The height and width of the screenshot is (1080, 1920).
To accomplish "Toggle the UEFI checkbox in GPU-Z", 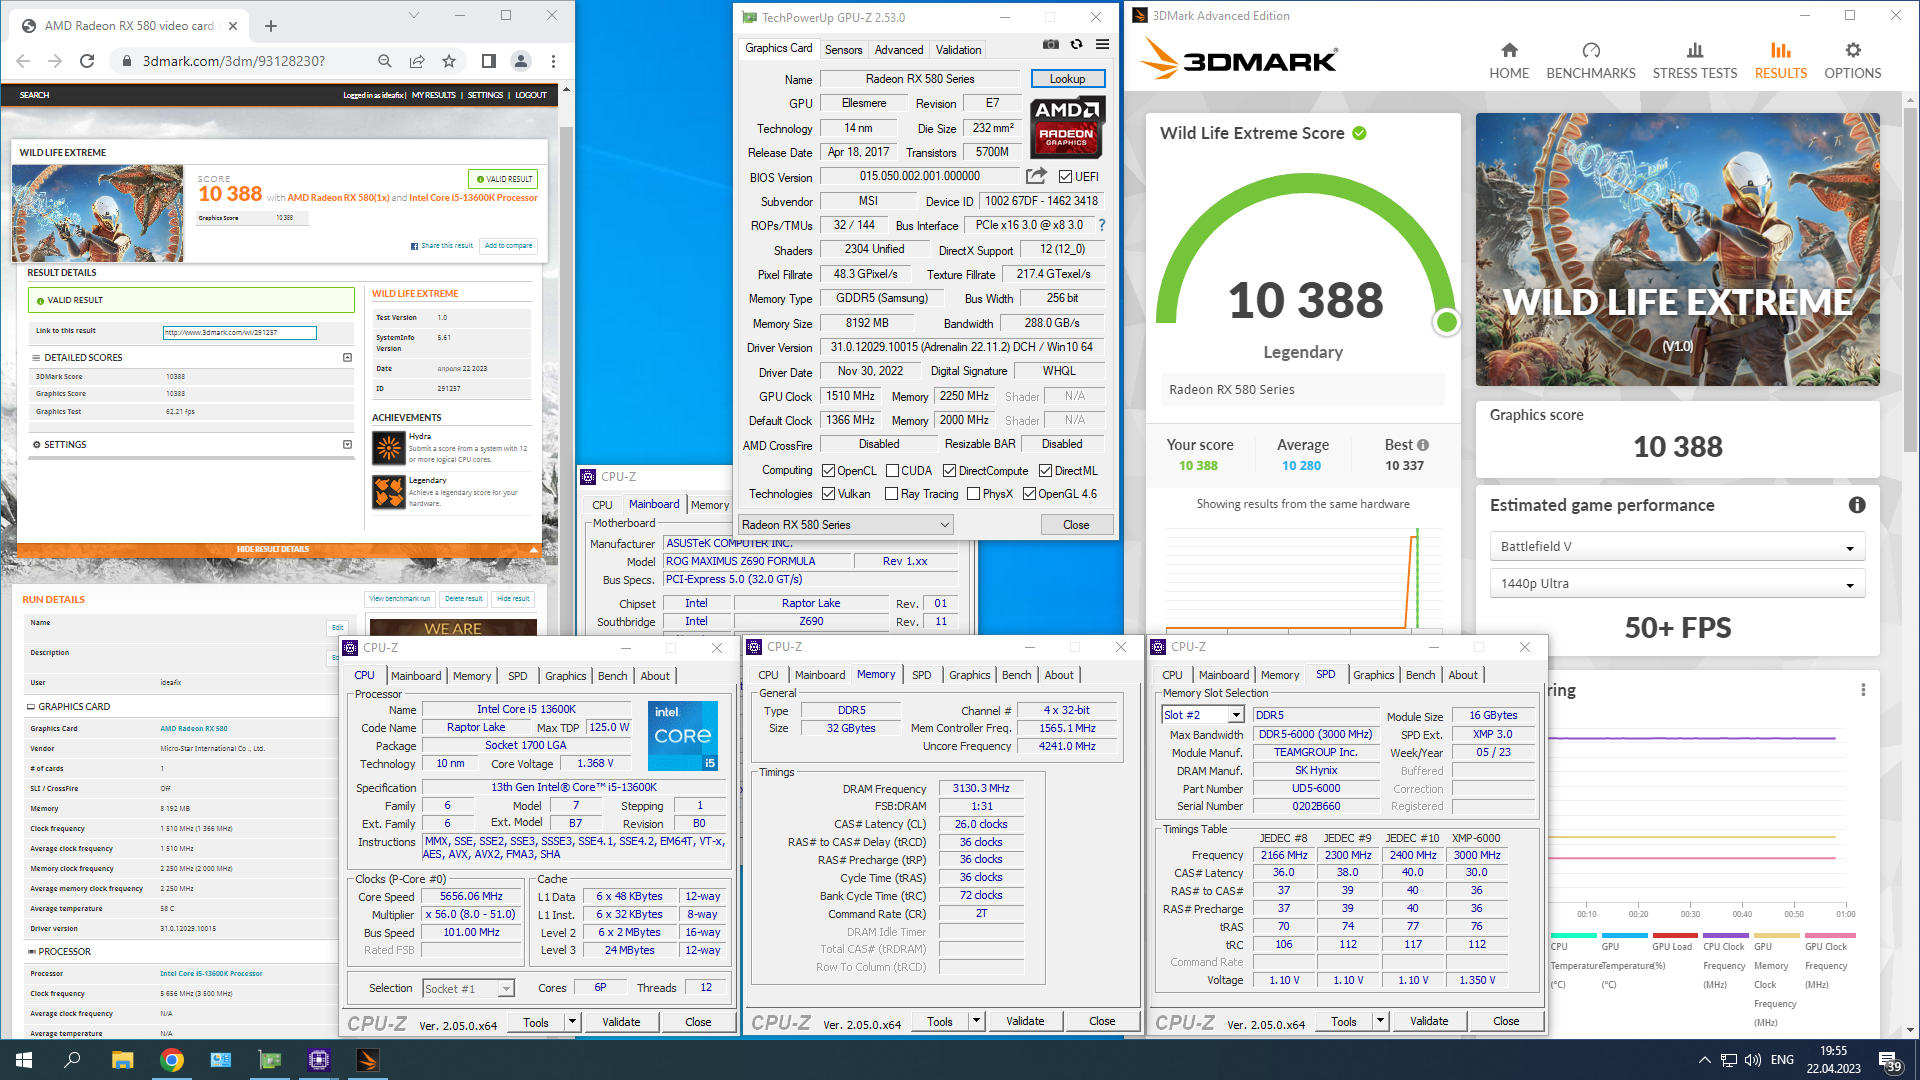I will pyautogui.click(x=1065, y=177).
